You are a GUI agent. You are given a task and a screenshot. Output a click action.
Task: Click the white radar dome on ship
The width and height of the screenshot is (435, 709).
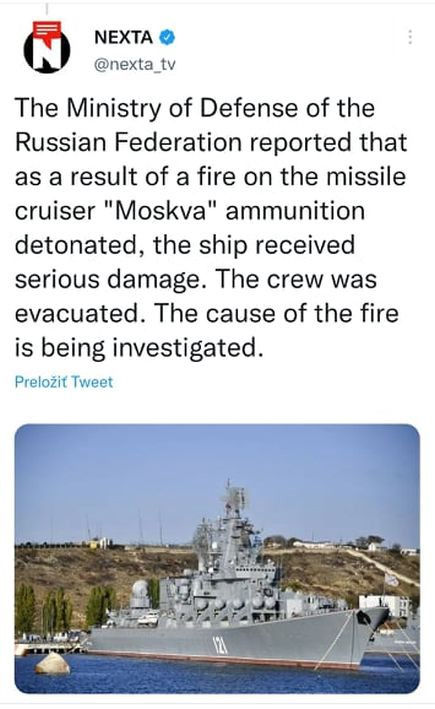pos(140,590)
